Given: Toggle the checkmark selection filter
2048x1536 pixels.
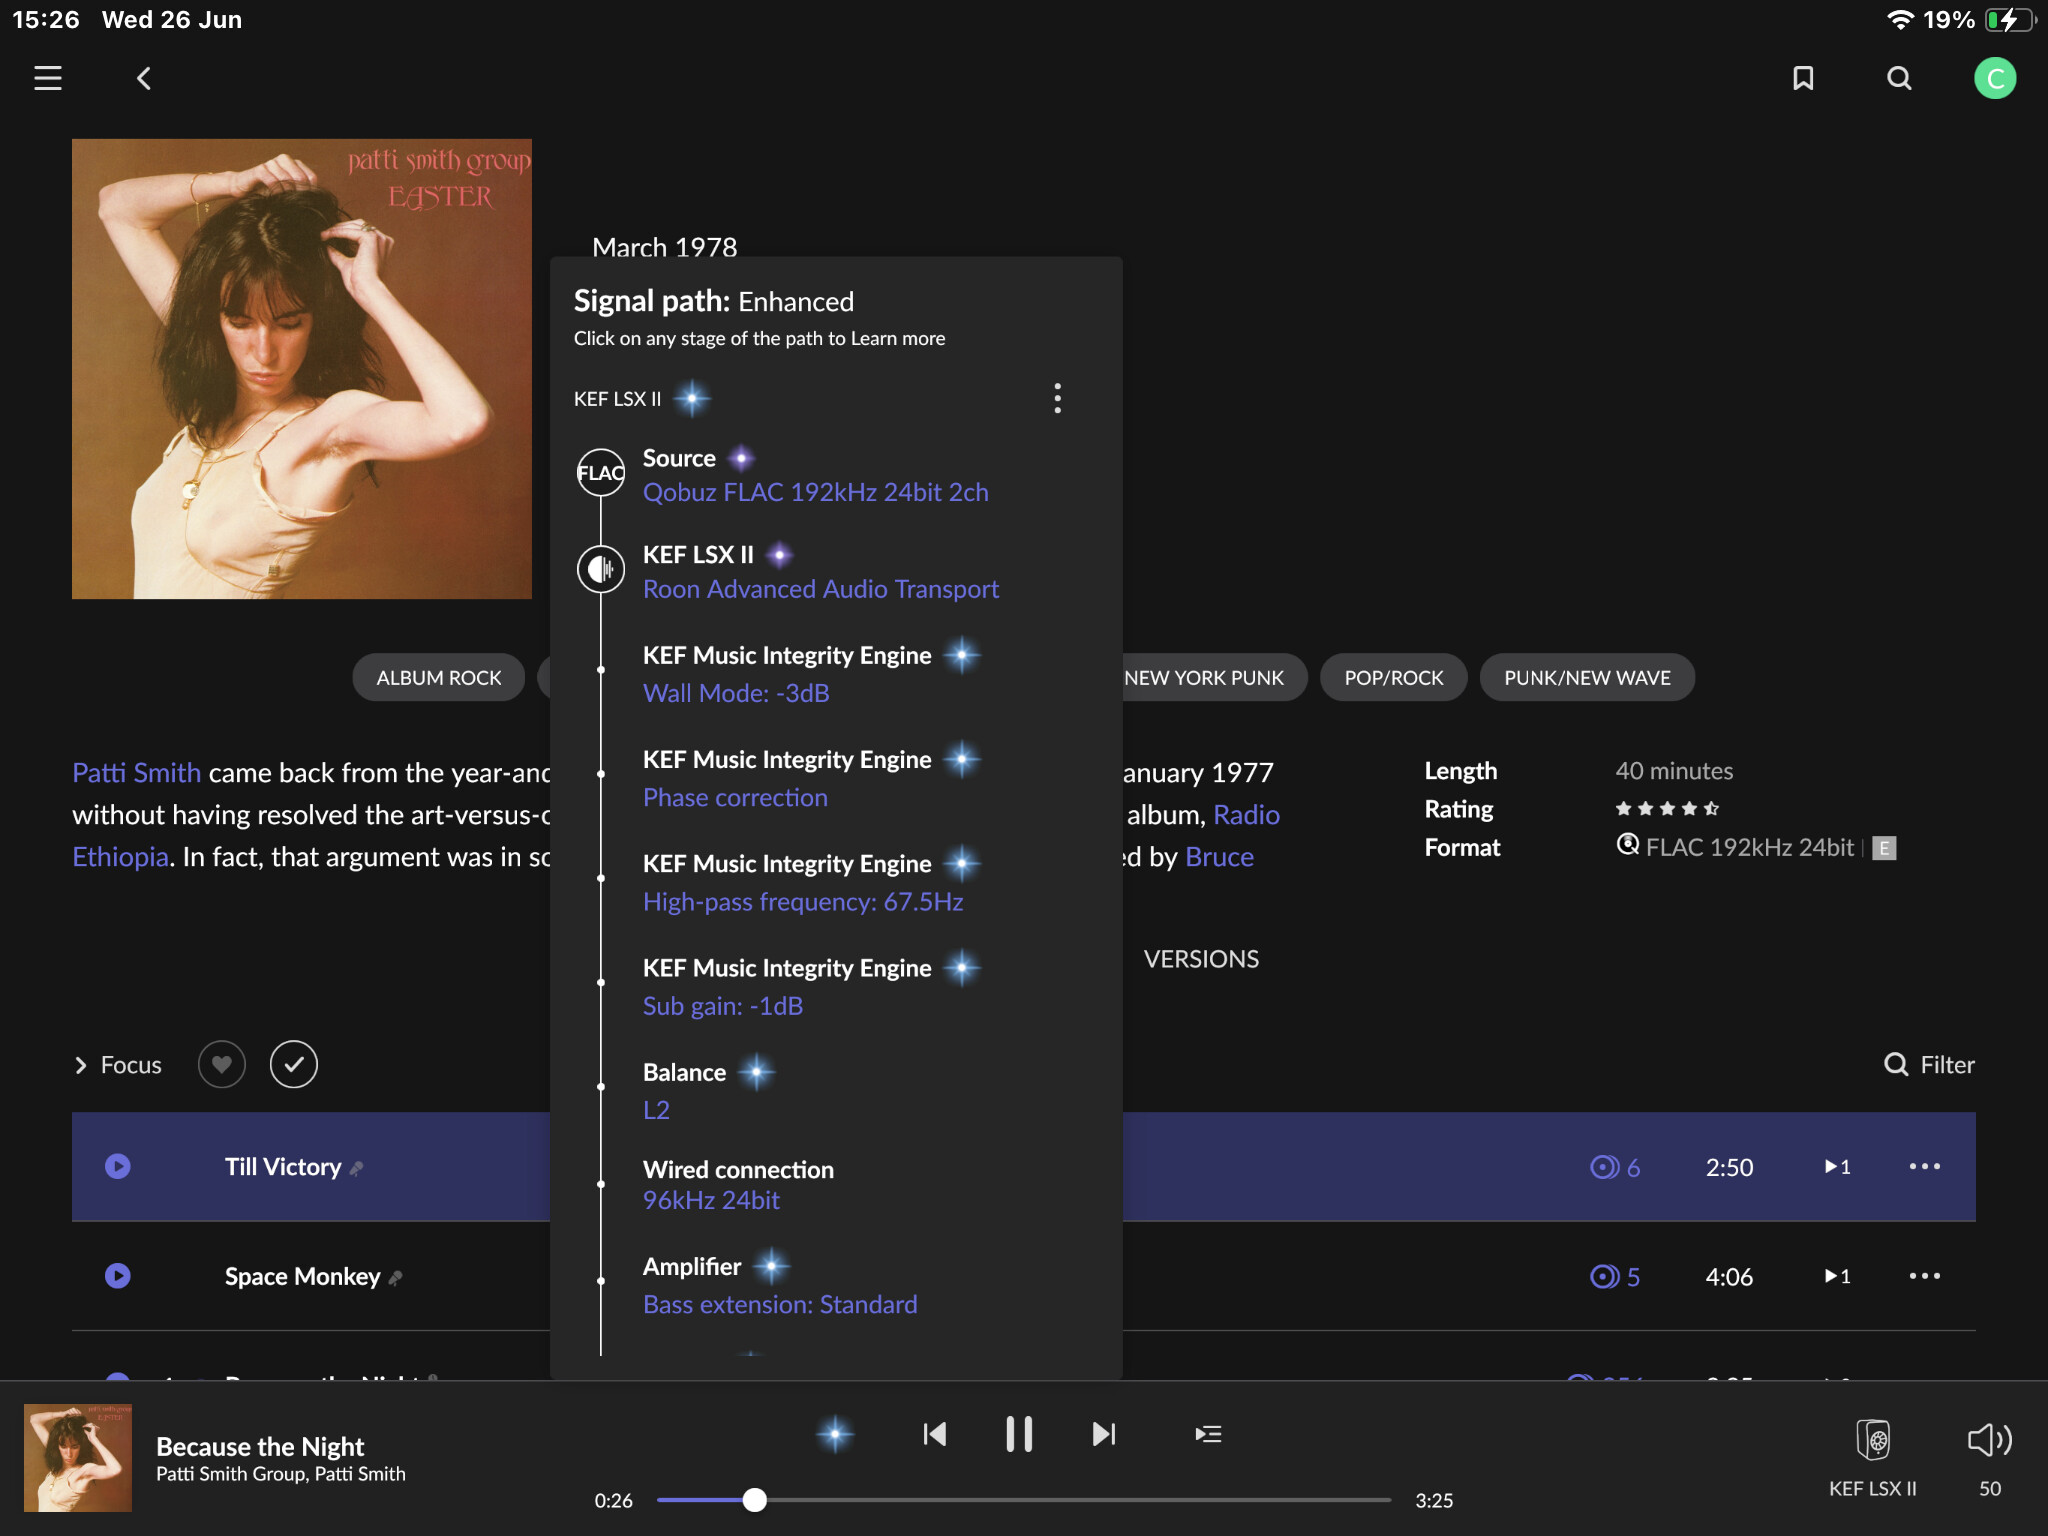Looking at the screenshot, I should pyautogui.click(x=294, y=1064).
